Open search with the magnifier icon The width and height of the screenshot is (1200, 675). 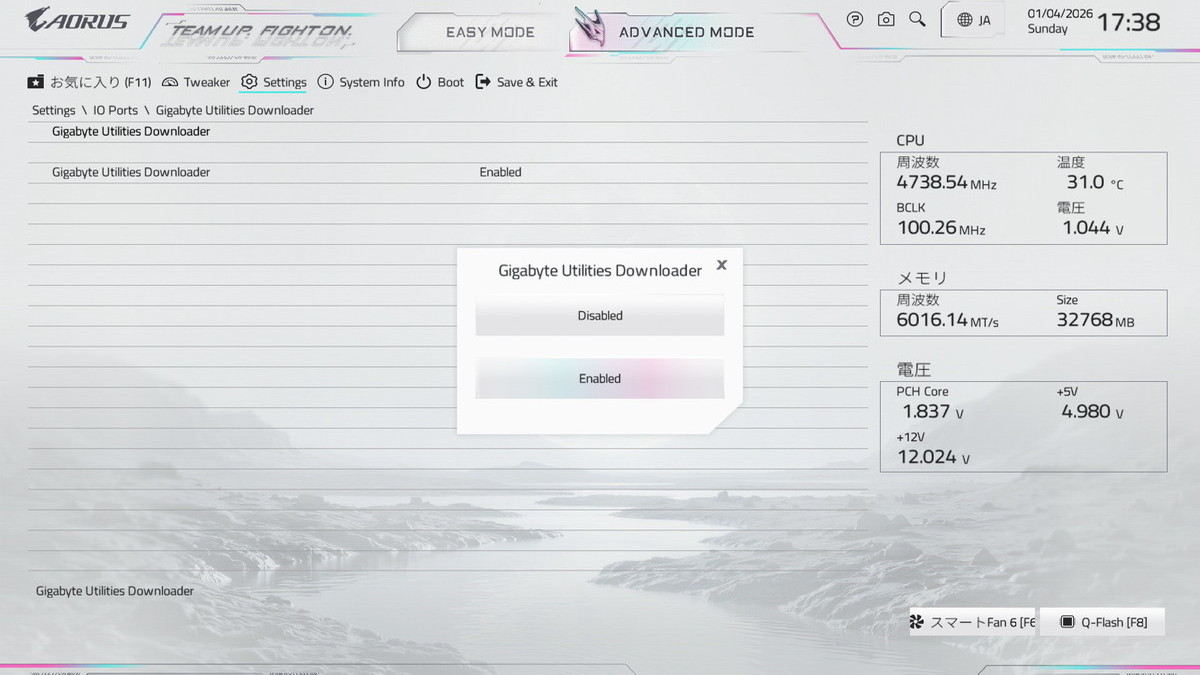pyautogui.click(x=917, y=19)
